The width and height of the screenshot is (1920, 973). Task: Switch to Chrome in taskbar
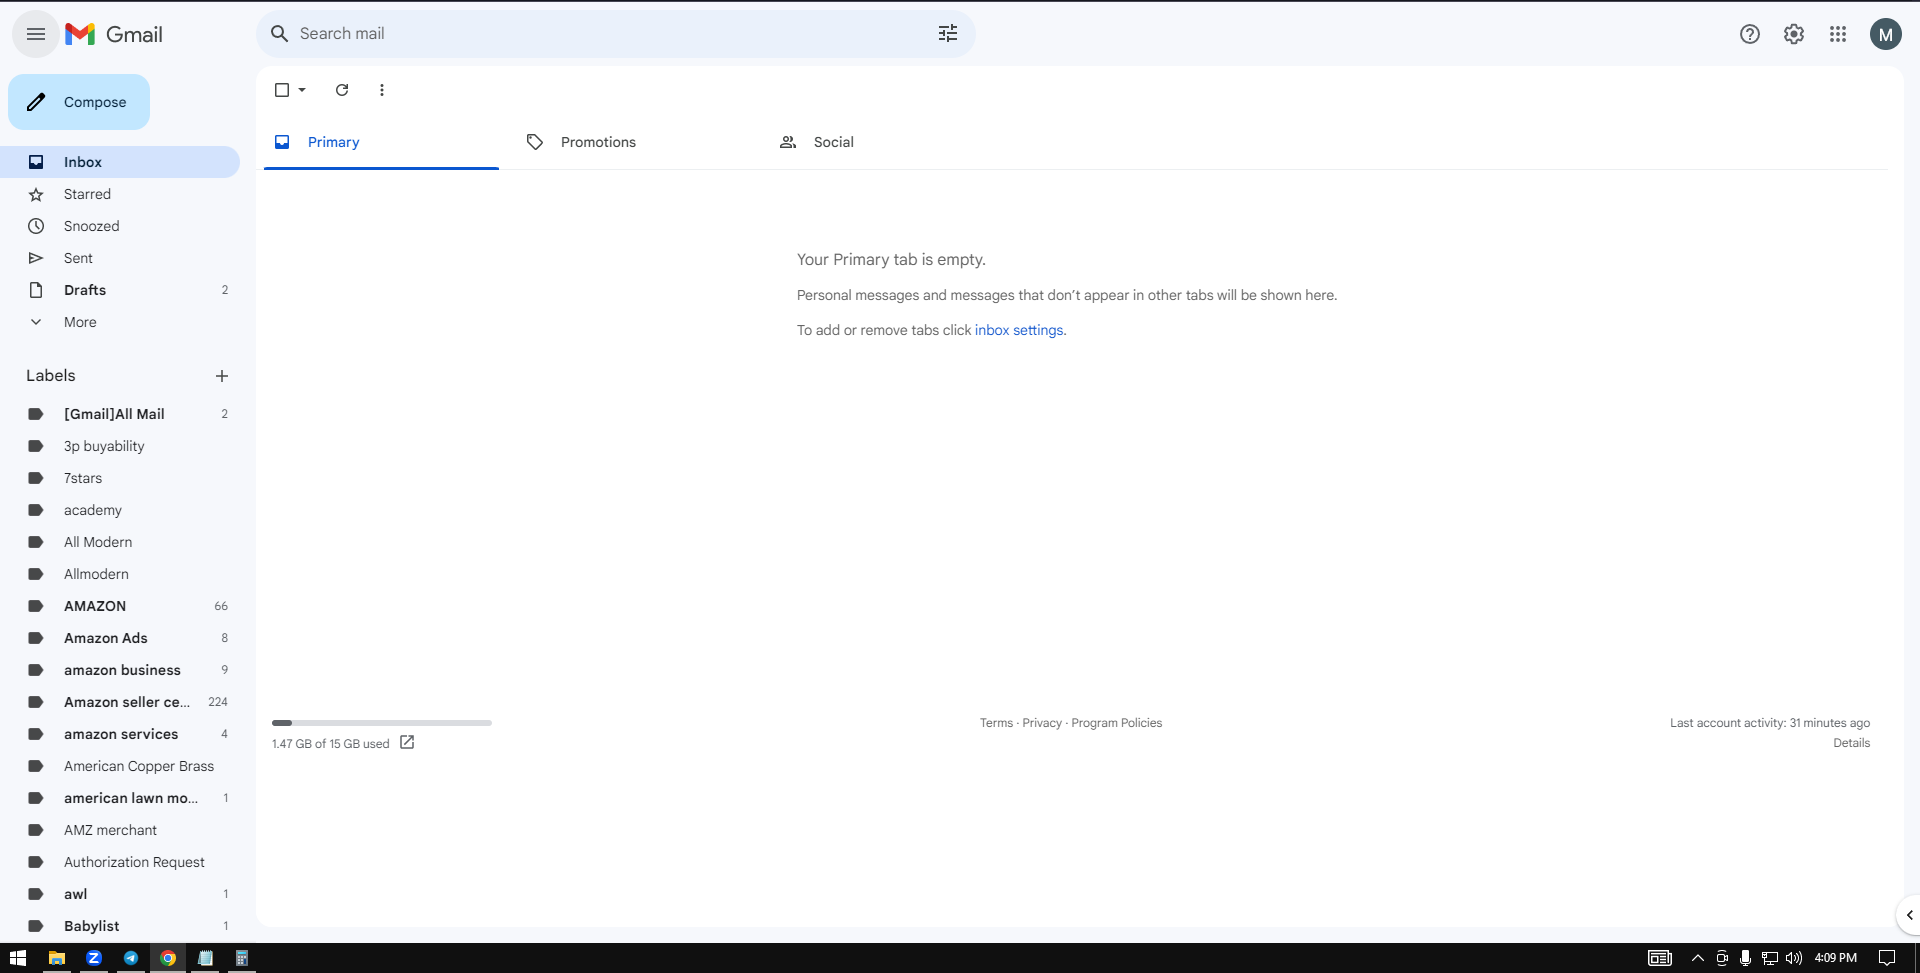coord(168,958)
